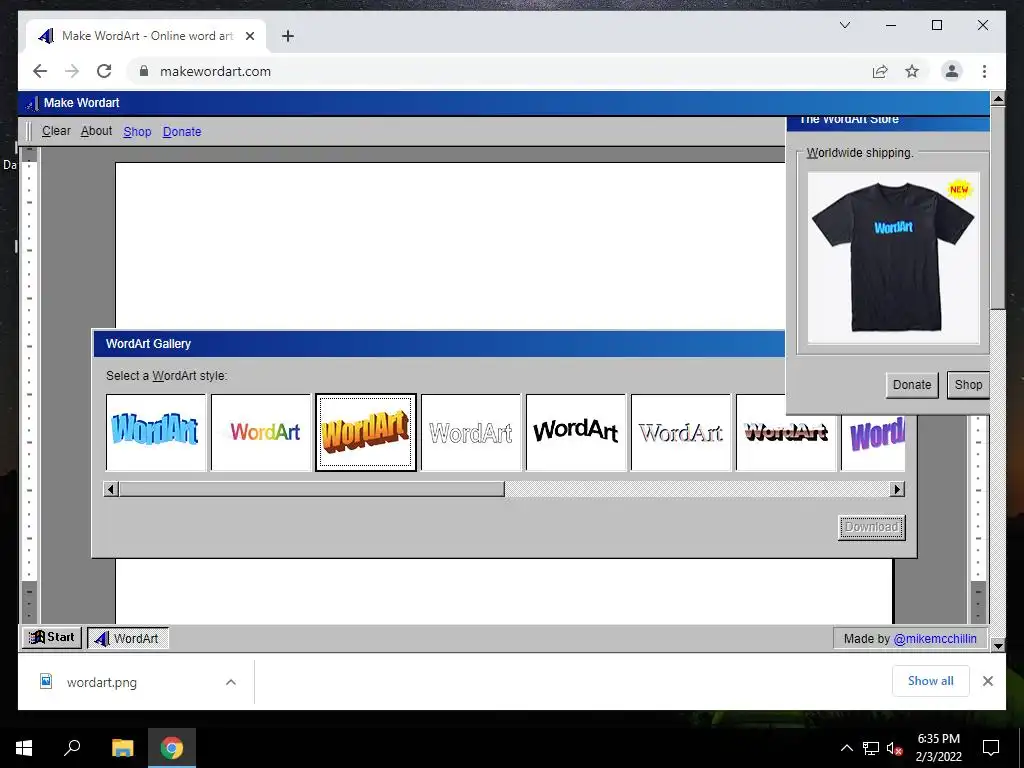Open a new browser tab
This screenshot has height=768, width=1024.
[x=287, y=36]
